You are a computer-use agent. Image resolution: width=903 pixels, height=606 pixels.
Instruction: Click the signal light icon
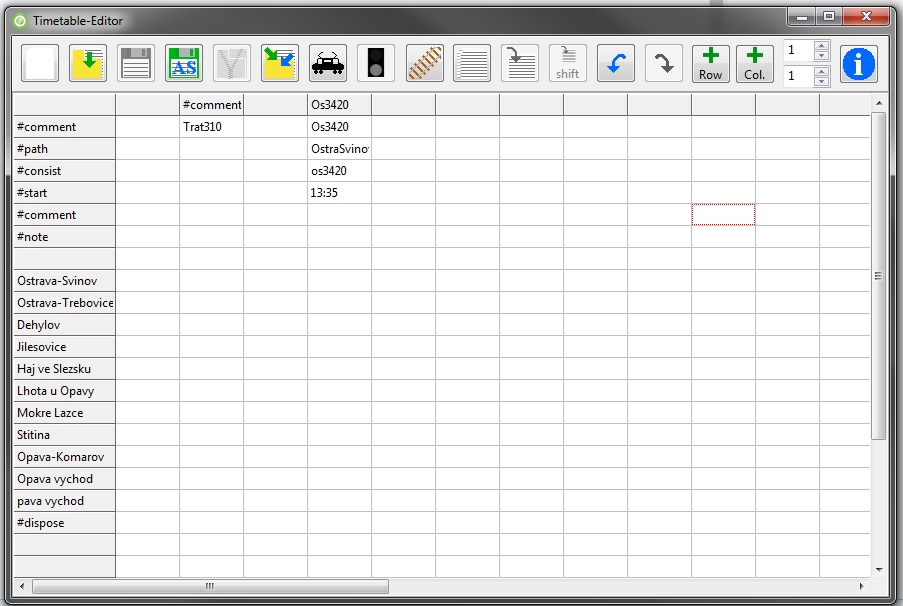tap(376, 64)
